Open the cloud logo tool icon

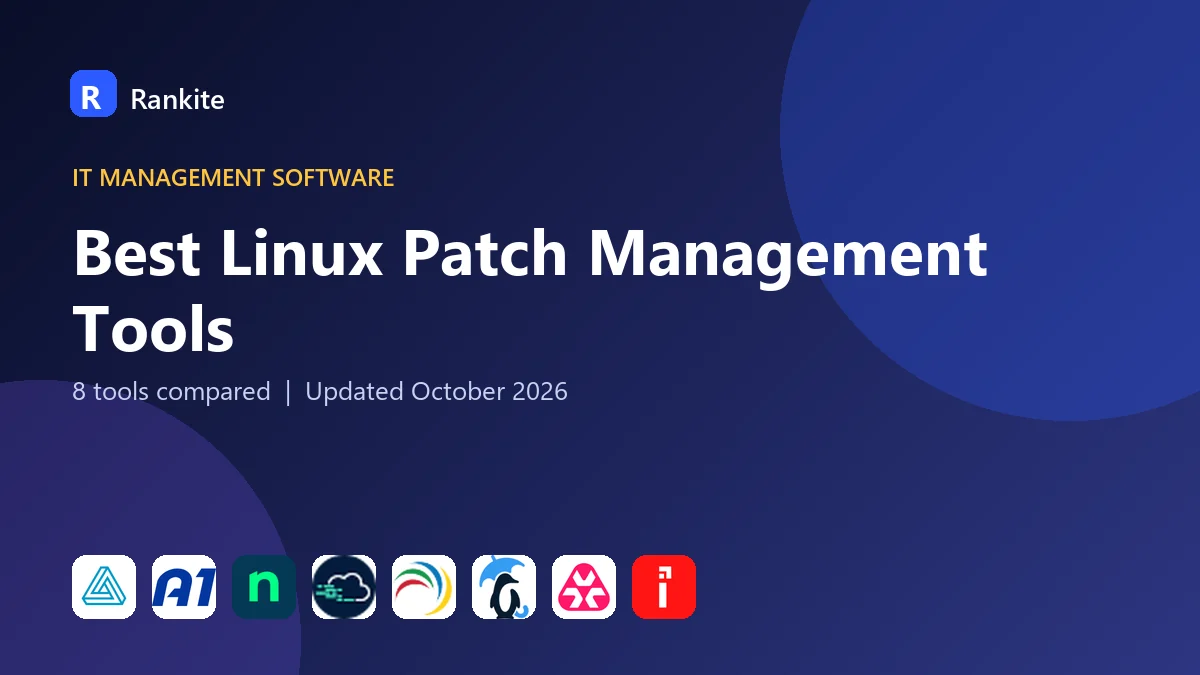(x=344, y=587)
